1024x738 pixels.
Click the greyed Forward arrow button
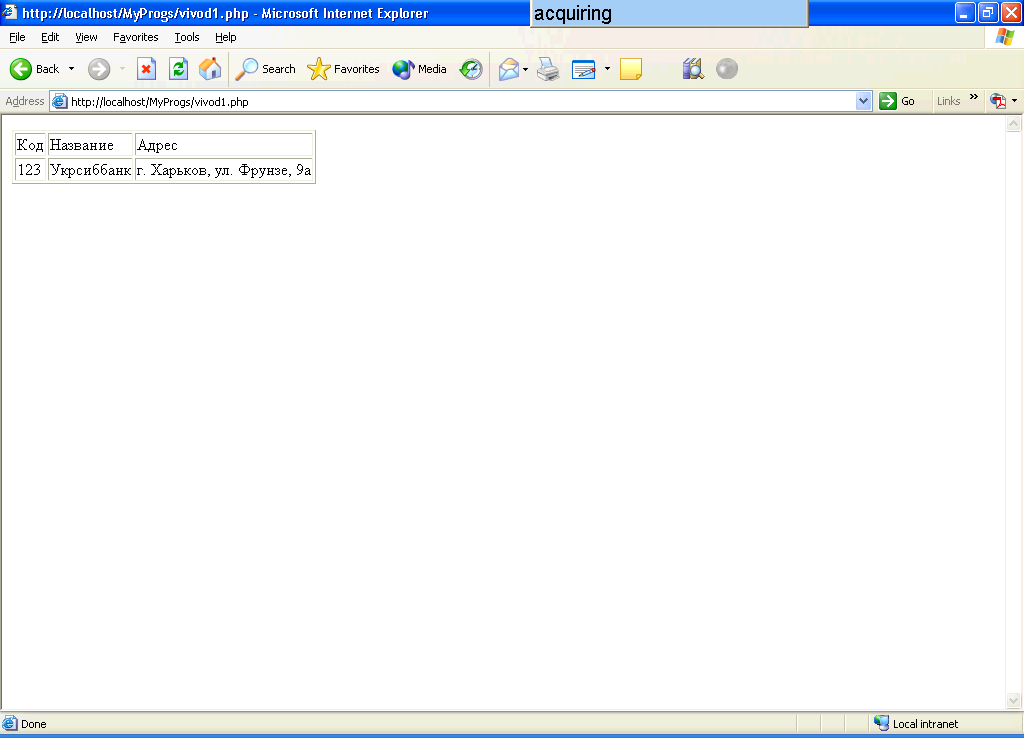coord(99,69)
